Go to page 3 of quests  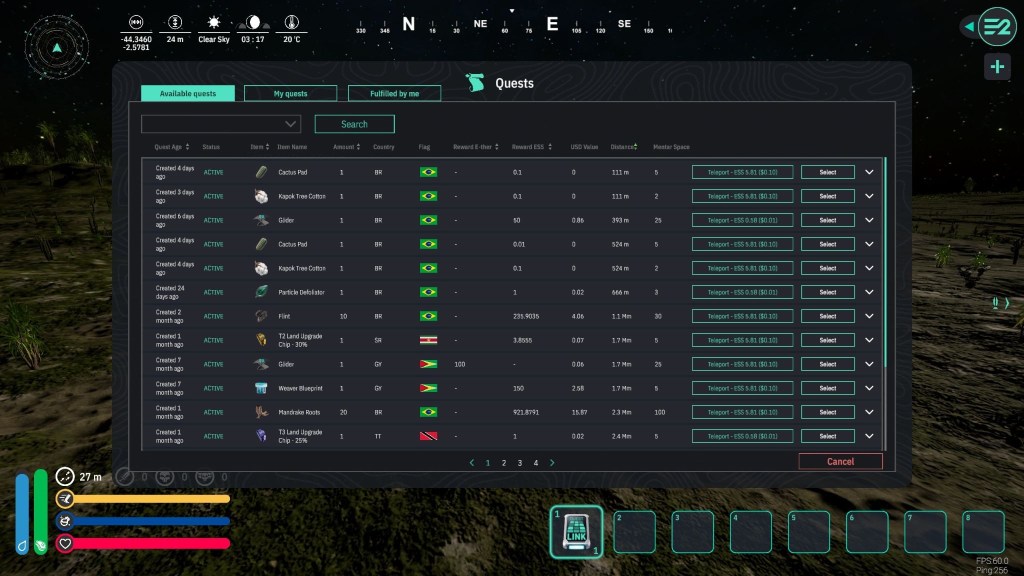tap(519, 463)
